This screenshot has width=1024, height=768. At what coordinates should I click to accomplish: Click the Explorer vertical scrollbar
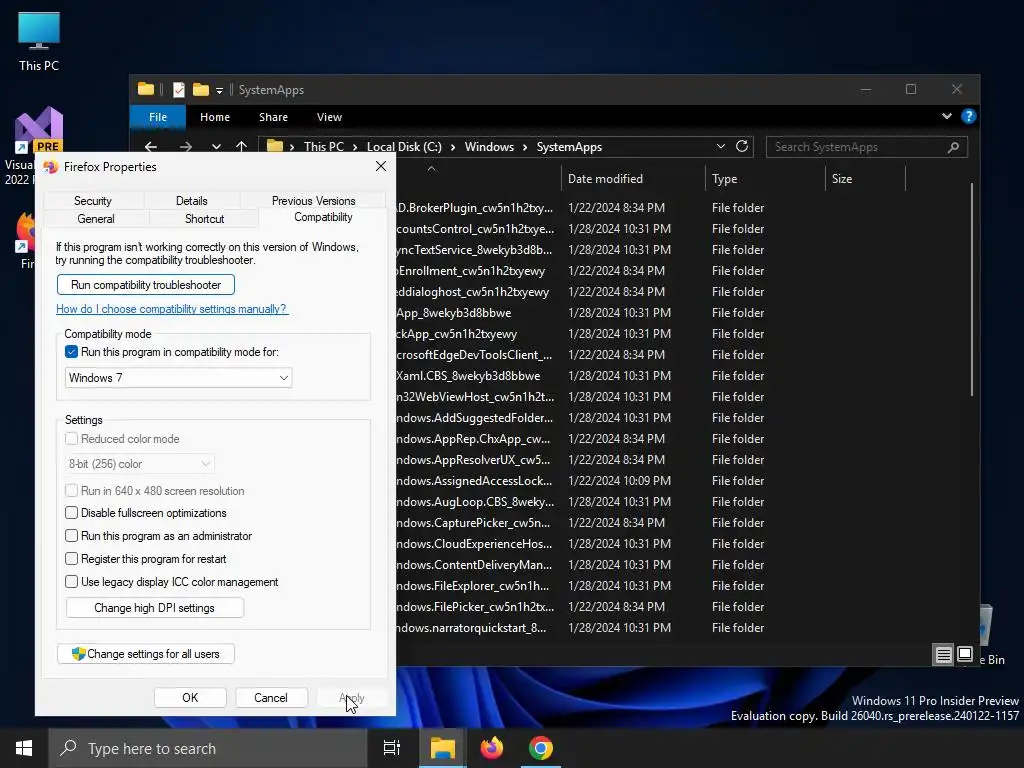click(972, 290)
